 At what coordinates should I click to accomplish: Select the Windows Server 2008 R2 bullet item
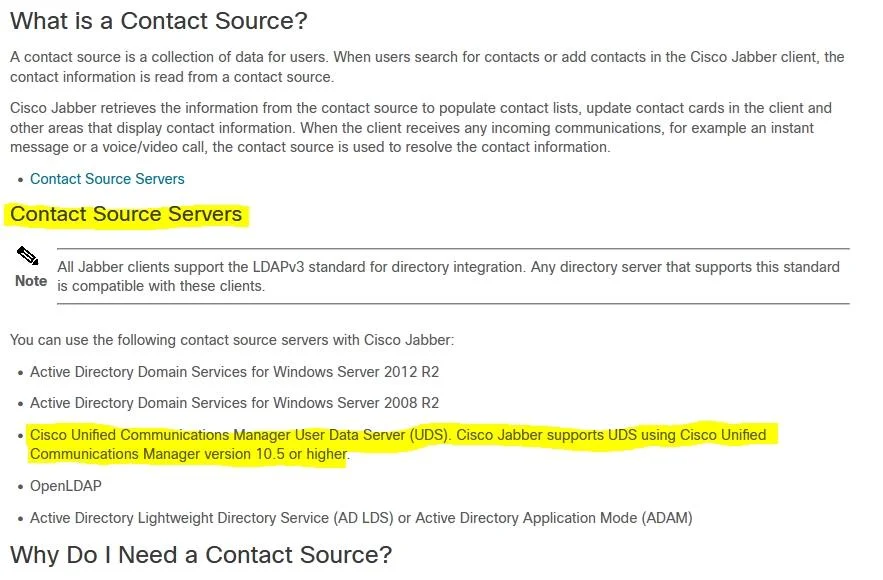[234, 403]
